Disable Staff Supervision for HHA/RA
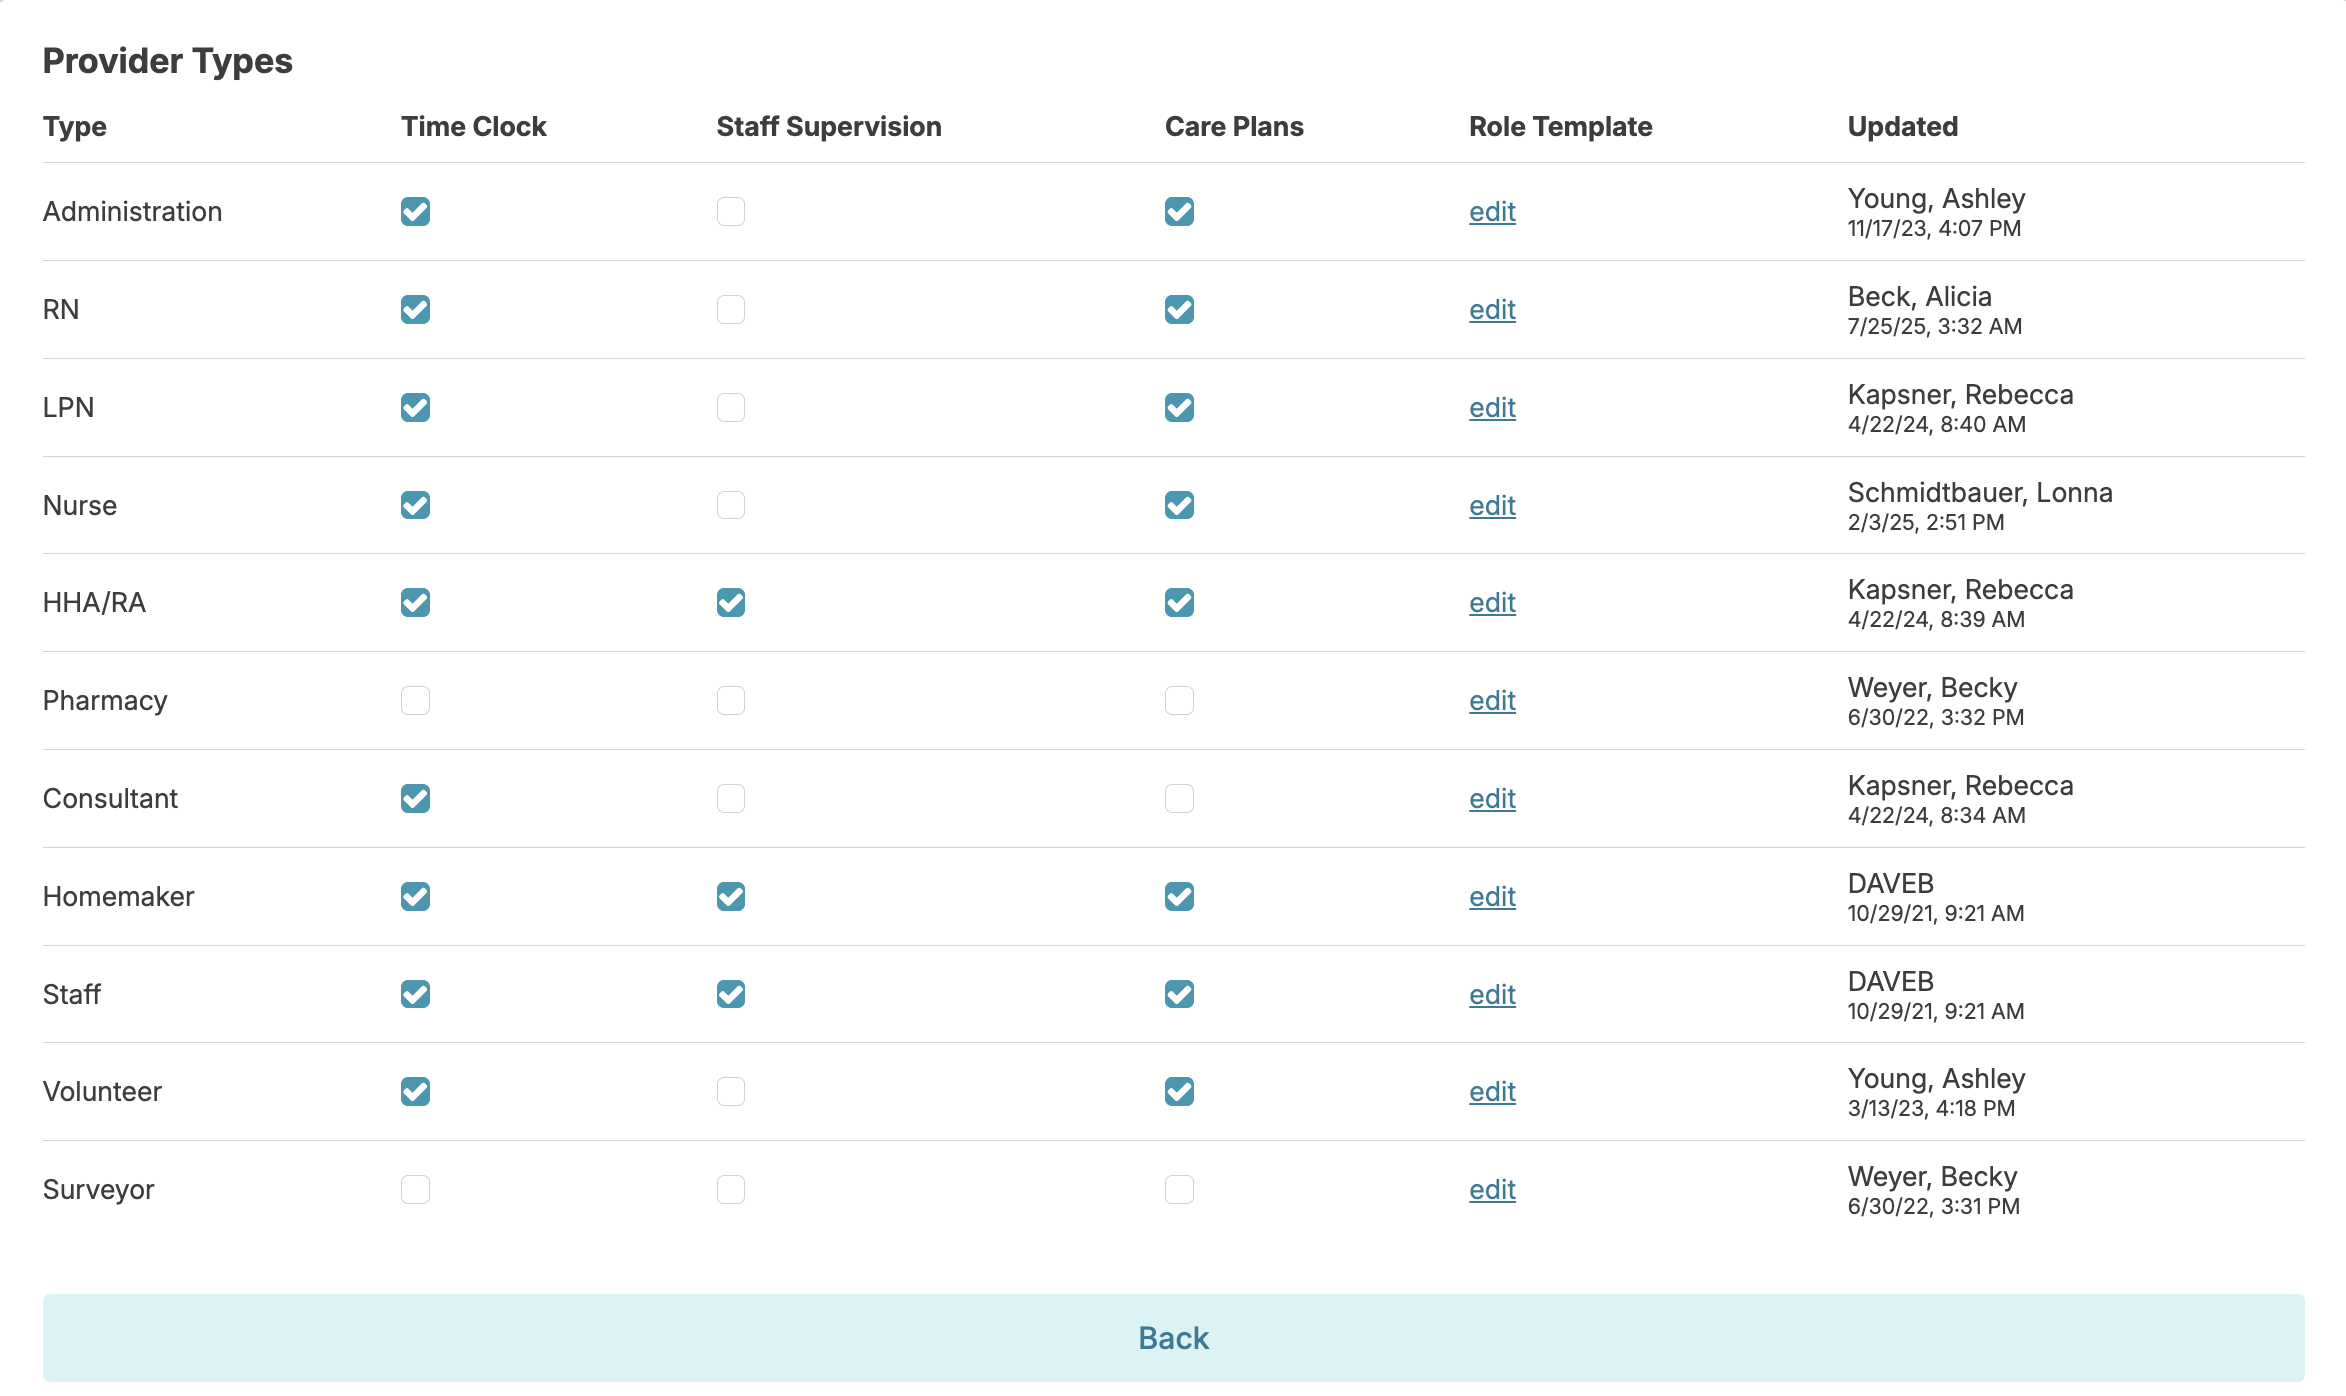The height and width of the screenshot is (1396, 2346). [x=730, y=603]
